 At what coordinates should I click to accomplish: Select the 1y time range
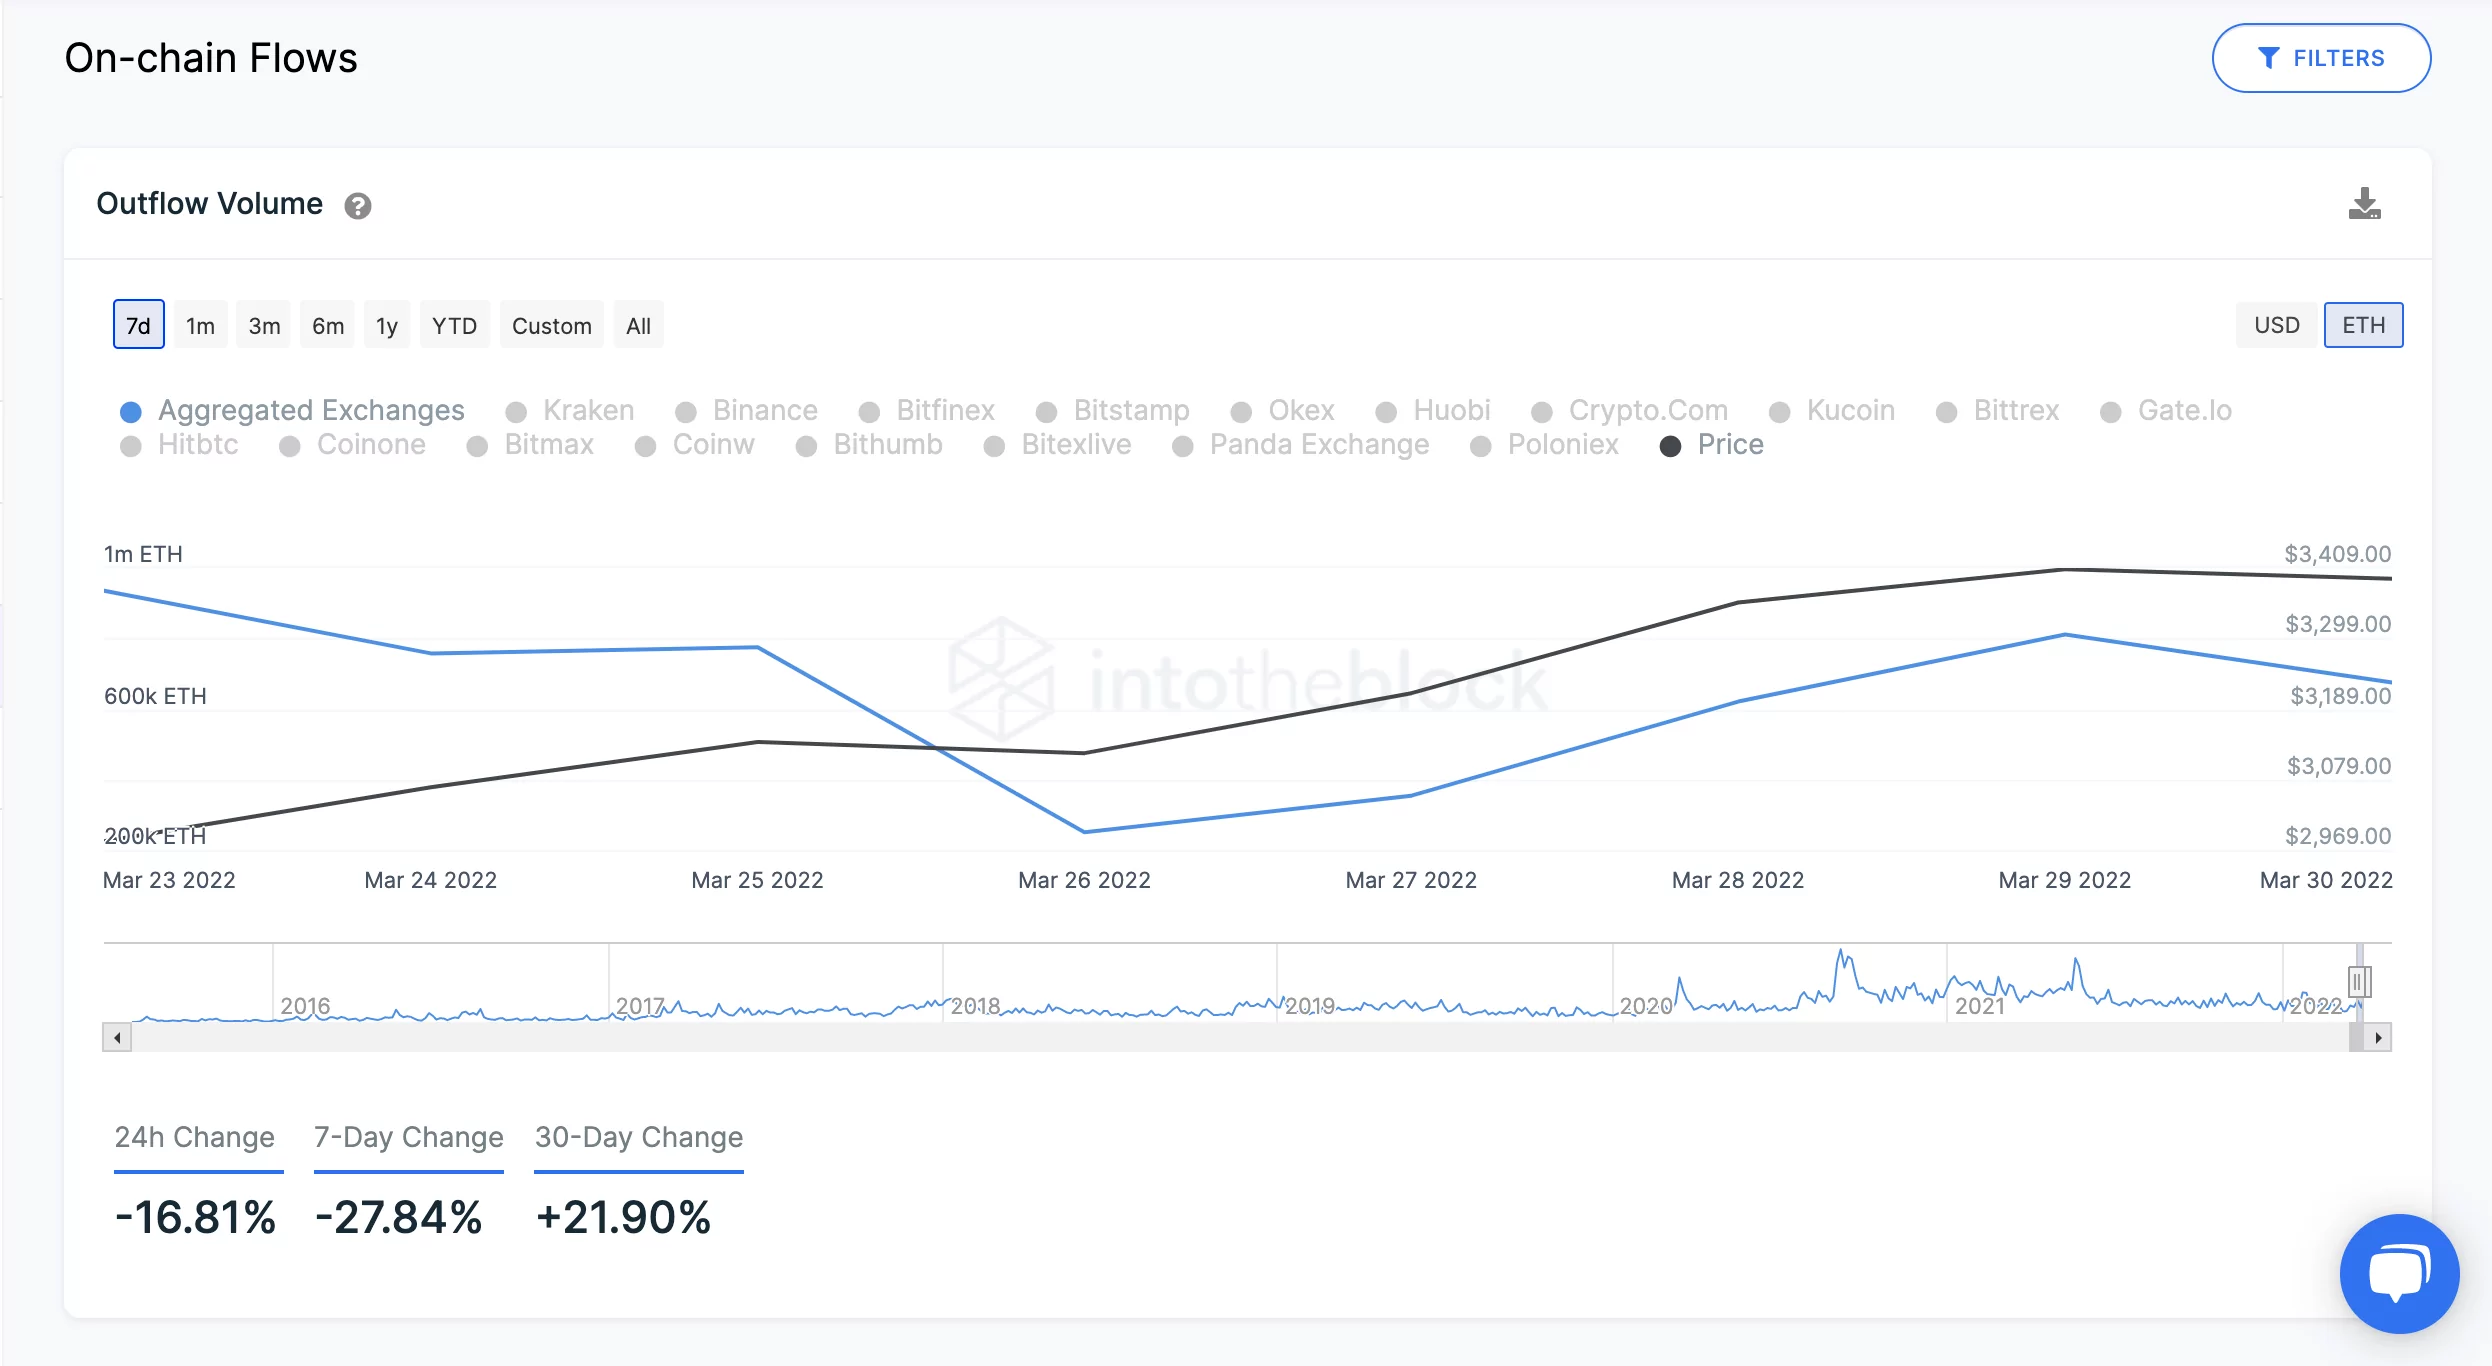pyautogui.click(x=387, y=325)
